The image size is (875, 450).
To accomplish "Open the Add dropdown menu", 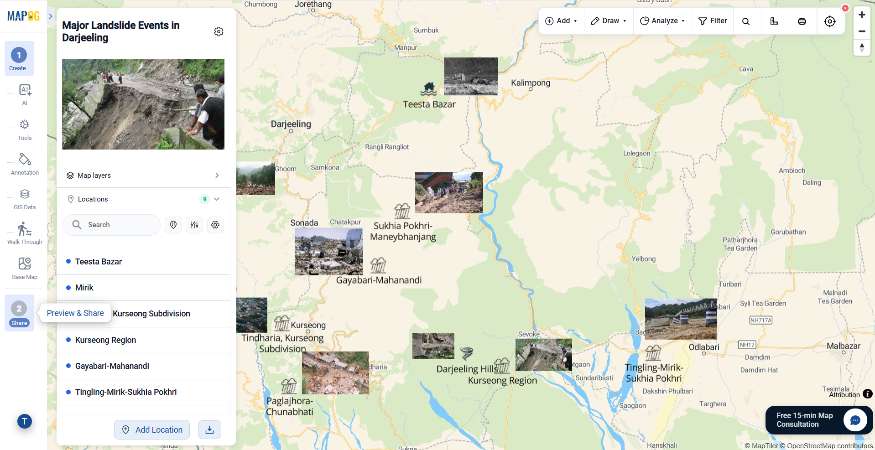I will point(561,21).
